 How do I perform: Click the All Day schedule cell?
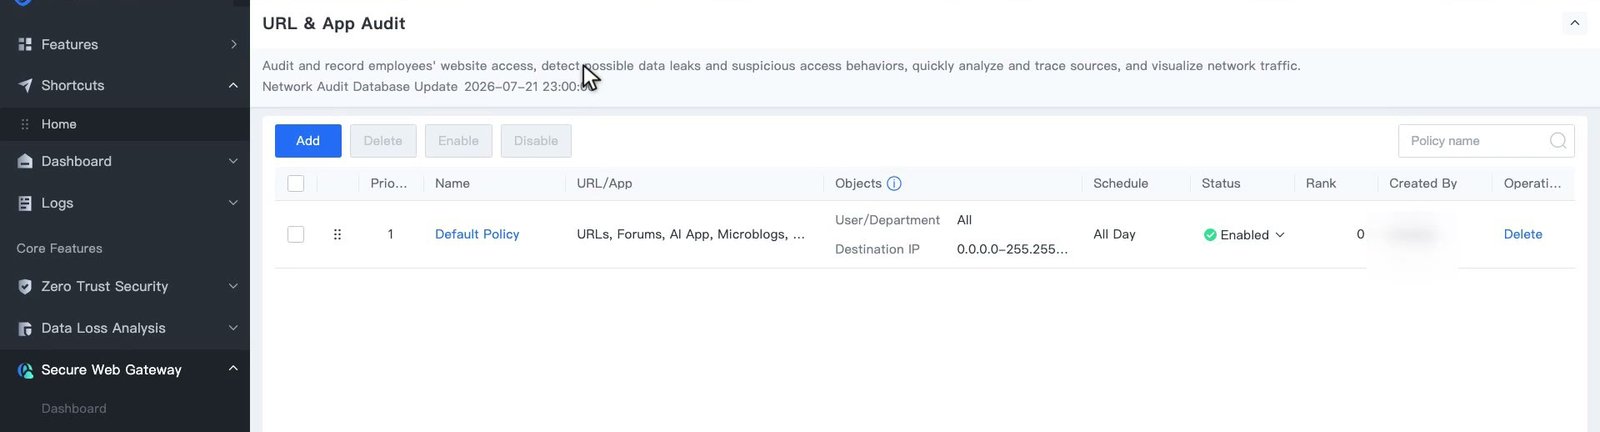(x=1114, y=234)
